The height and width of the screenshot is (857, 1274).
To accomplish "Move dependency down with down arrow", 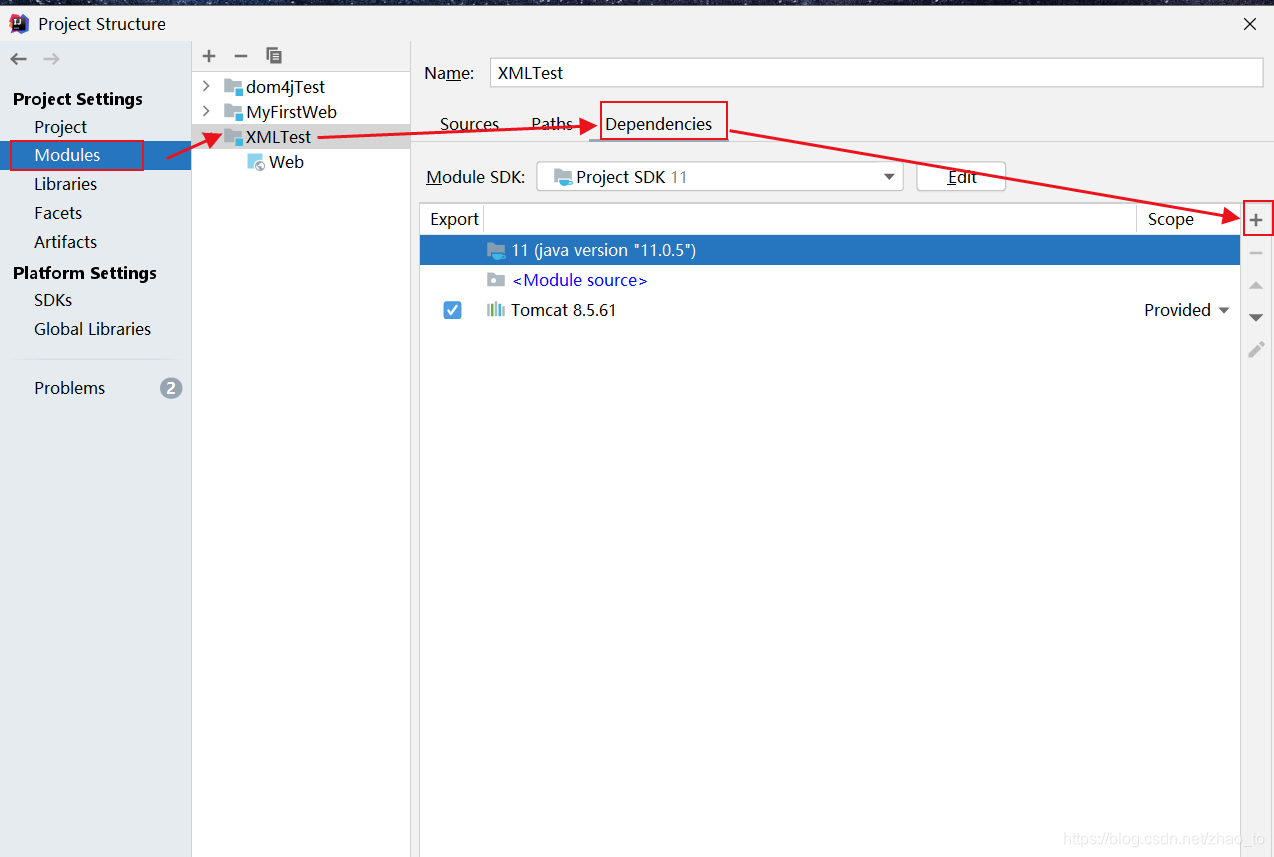I will (1257, 318).
